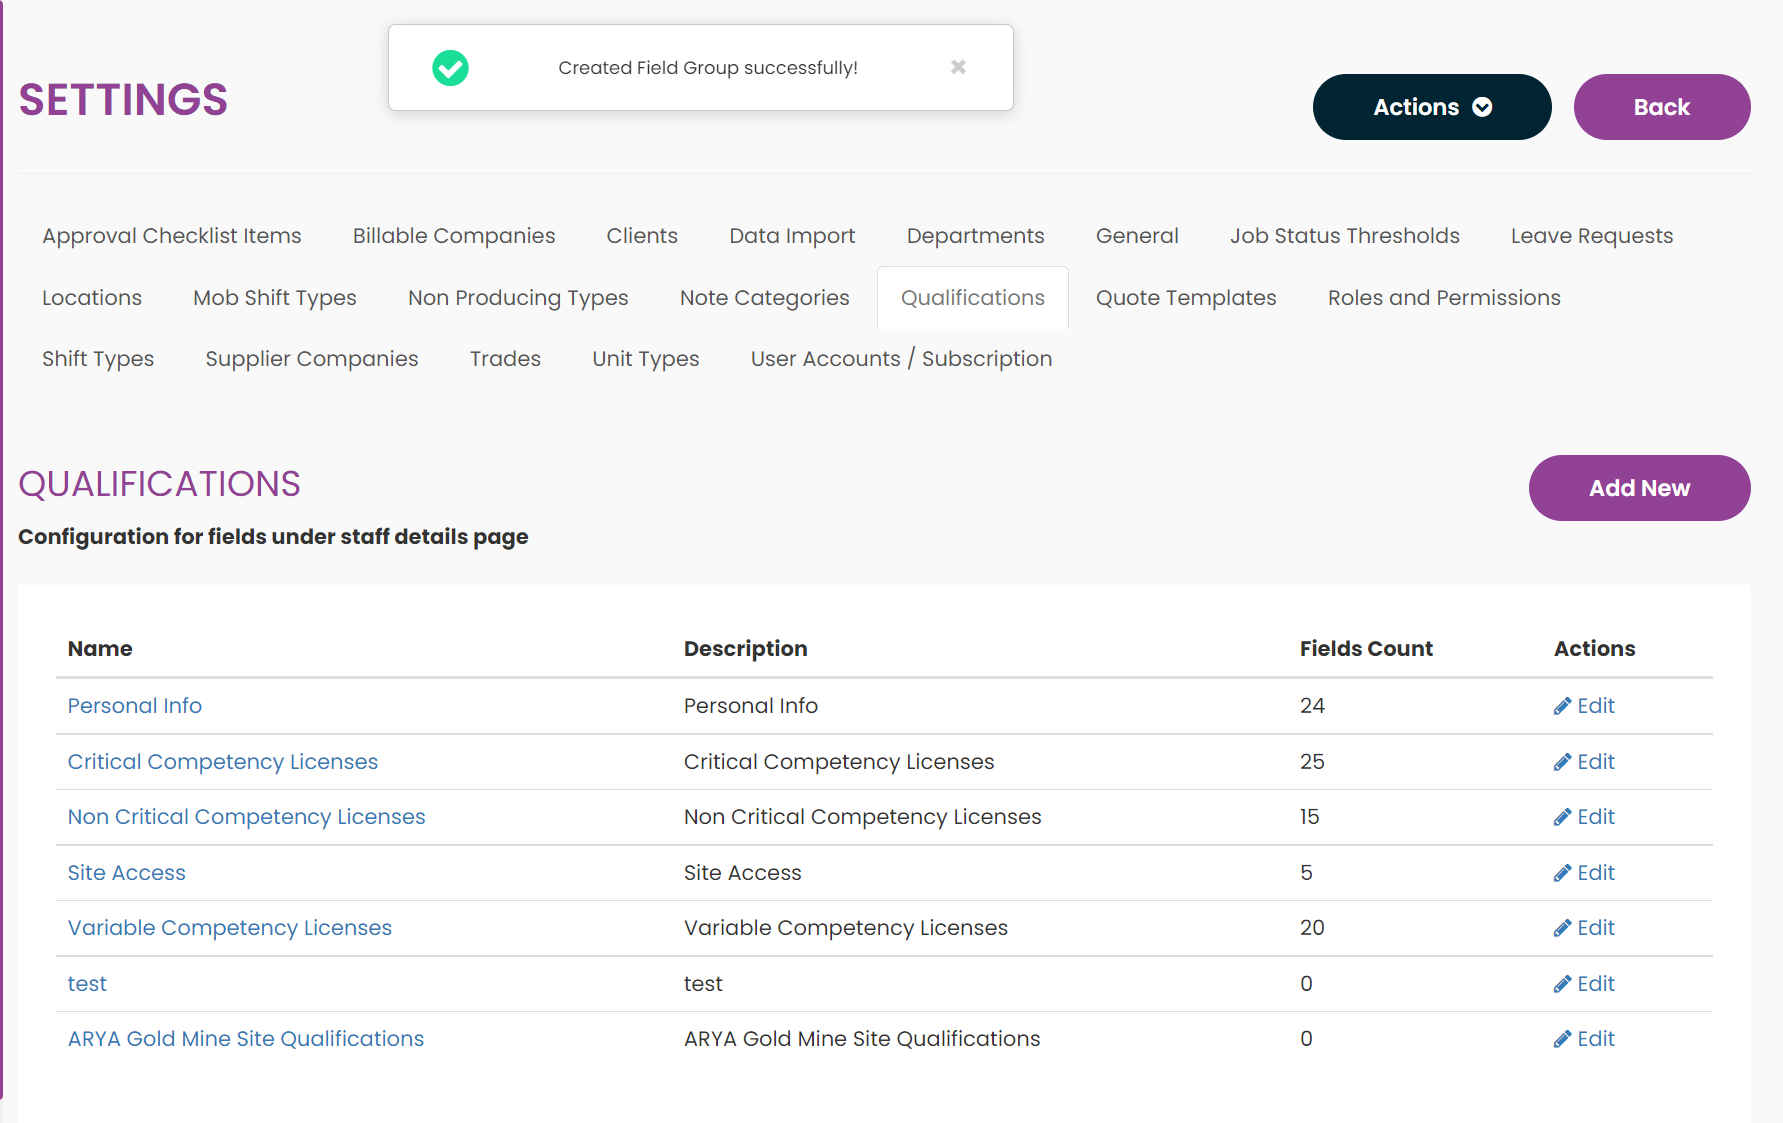Viewport: 1783px width, 1123px height.
Task: Open the test field group link
Action: coord(87,984)
